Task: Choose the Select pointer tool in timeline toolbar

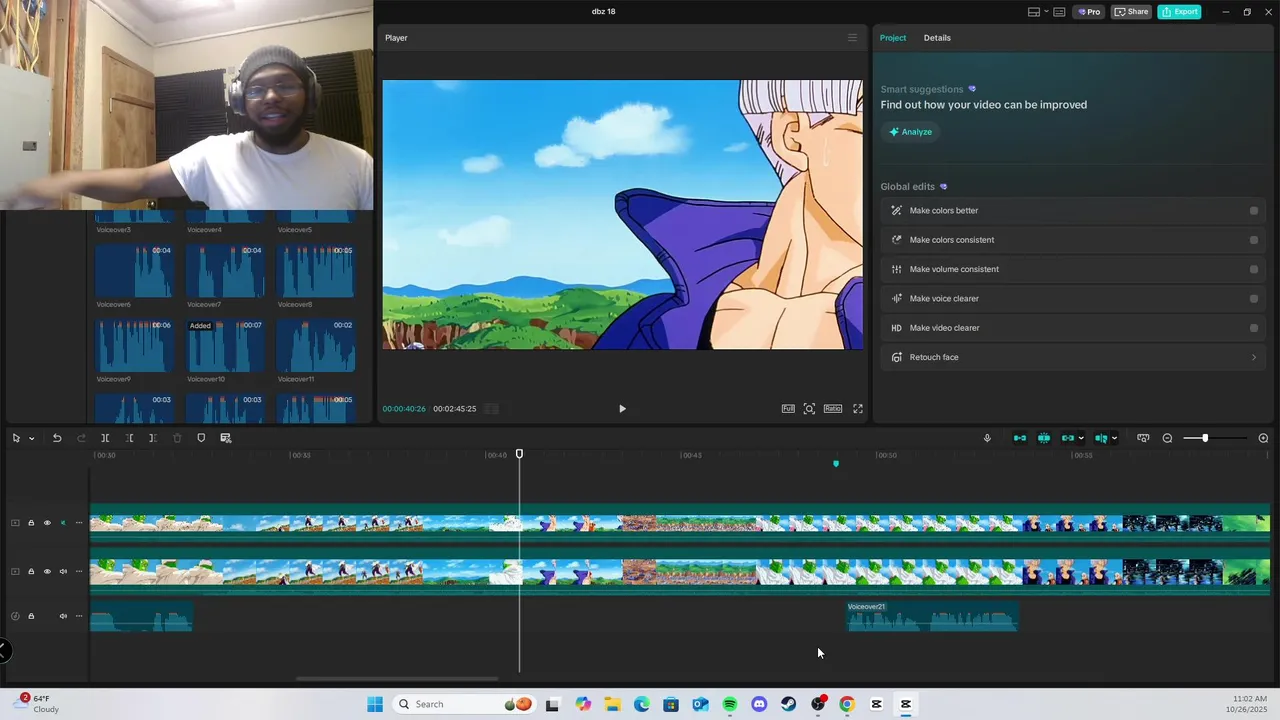Action: coord(16,438)
